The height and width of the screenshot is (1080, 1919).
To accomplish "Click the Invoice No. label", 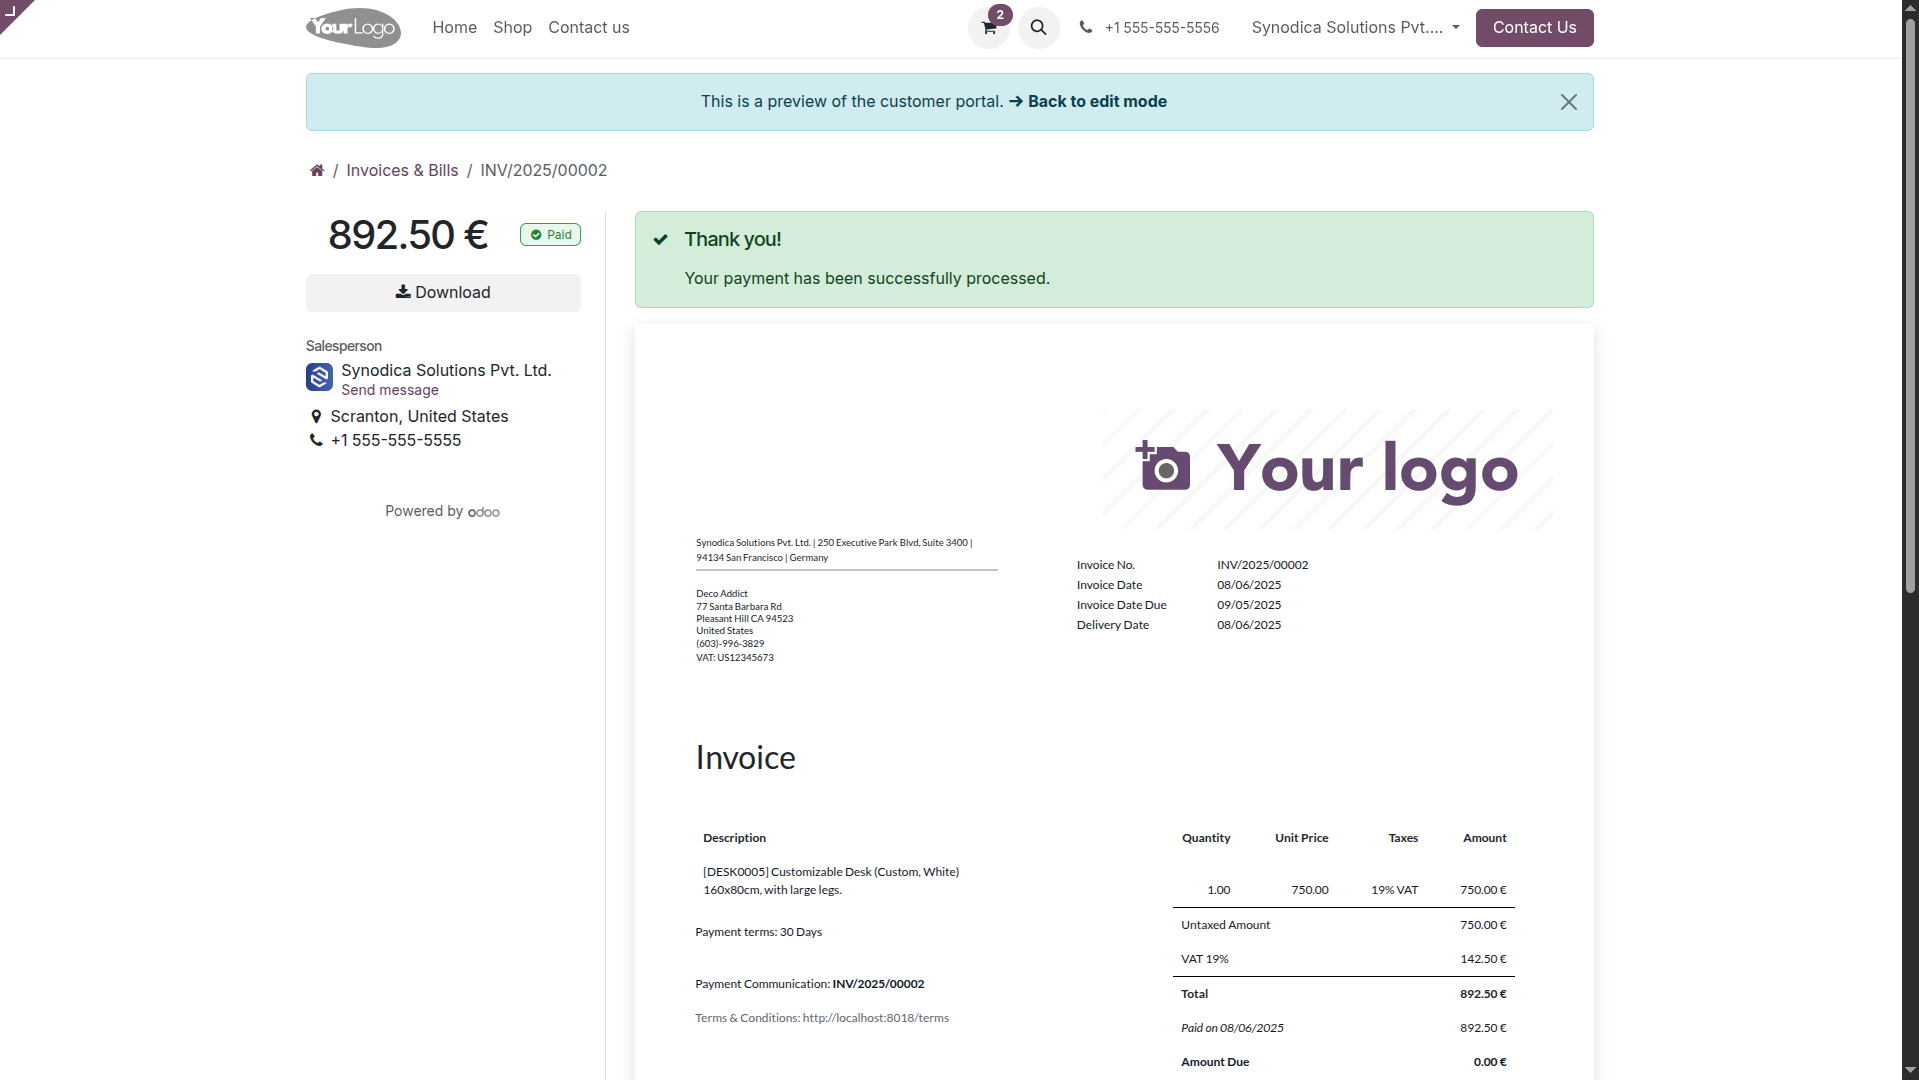I will (x=1105, y=566).
